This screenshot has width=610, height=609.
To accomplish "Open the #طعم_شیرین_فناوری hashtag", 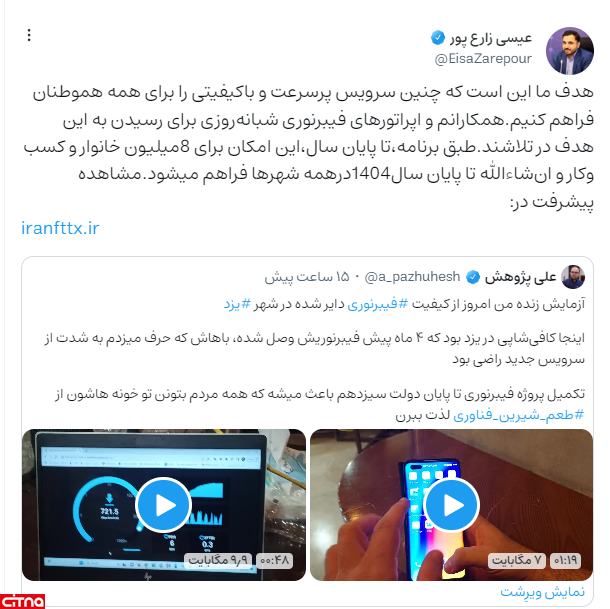I will [519, 415].
